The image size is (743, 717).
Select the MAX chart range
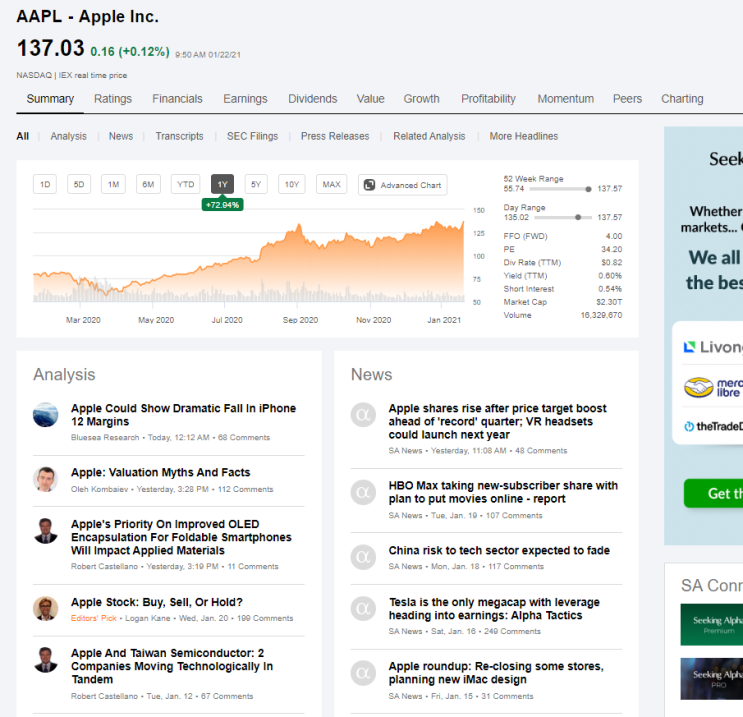click(x=331, y=184)
